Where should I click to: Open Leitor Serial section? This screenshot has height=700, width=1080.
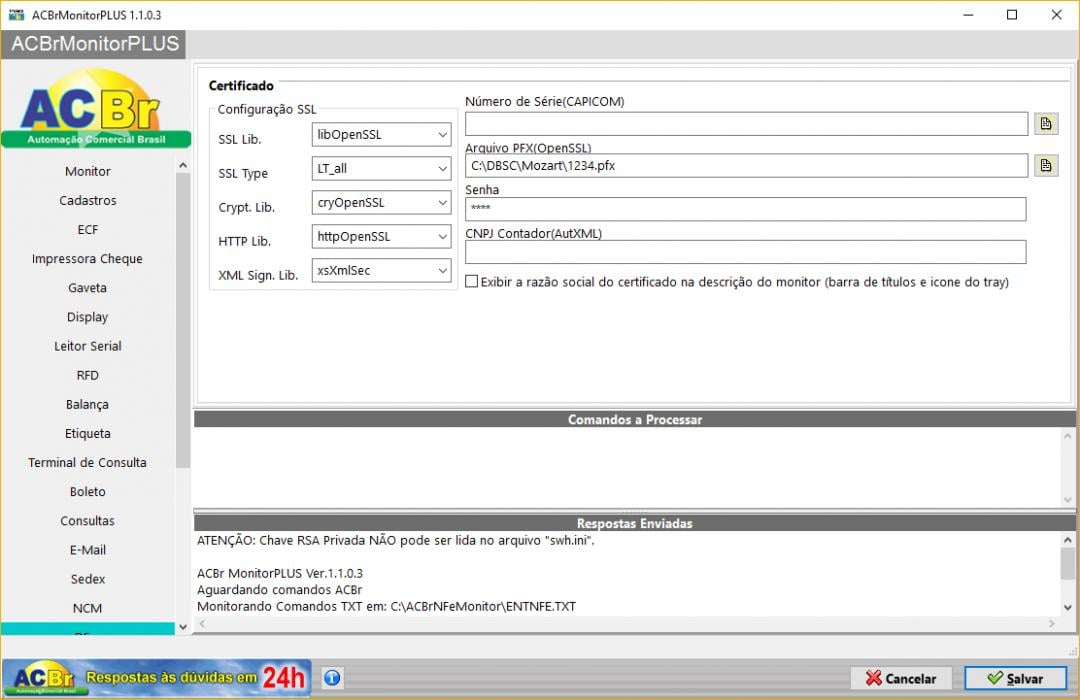coord(87,346)
